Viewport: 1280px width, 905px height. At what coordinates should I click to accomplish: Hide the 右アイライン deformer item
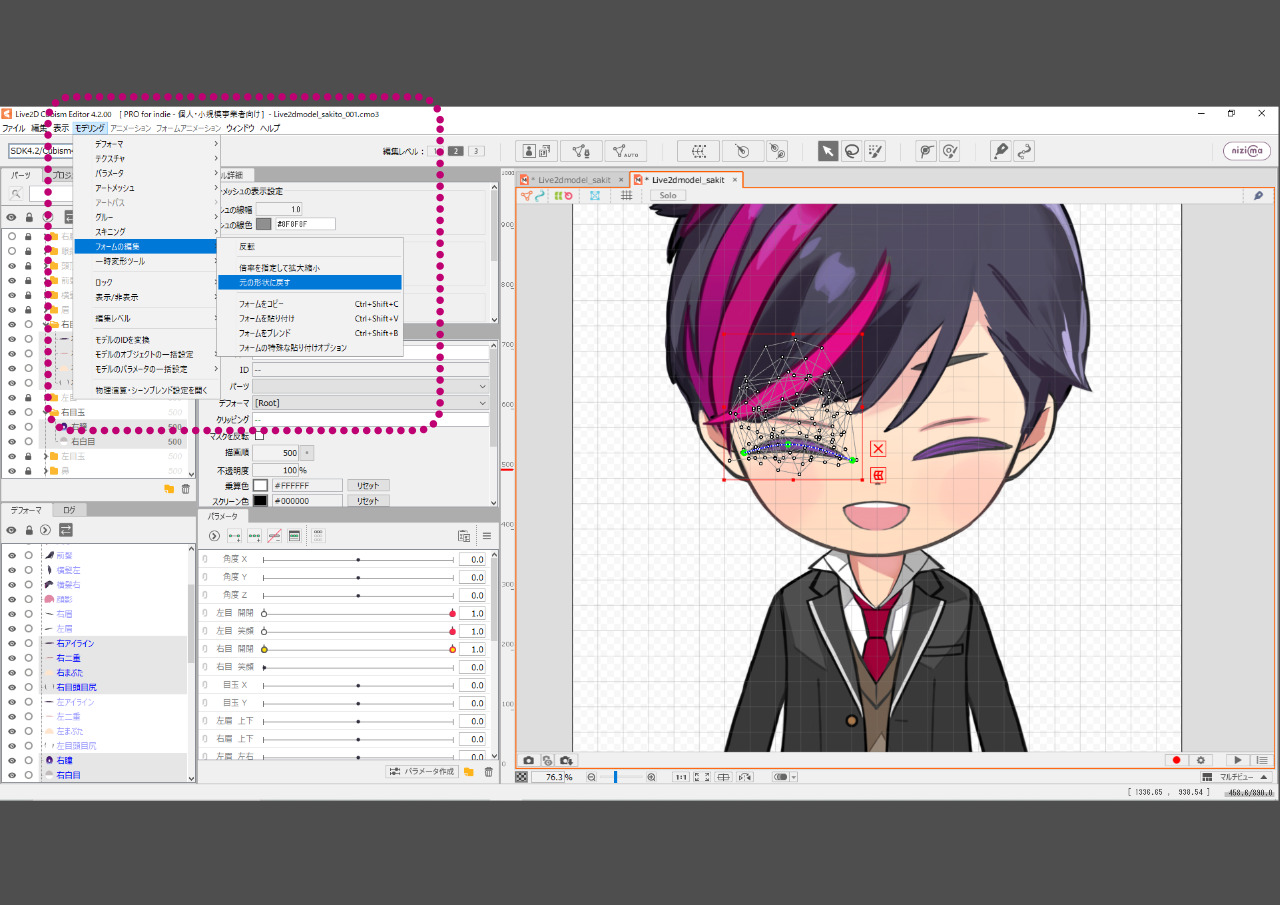pos(12,643)
